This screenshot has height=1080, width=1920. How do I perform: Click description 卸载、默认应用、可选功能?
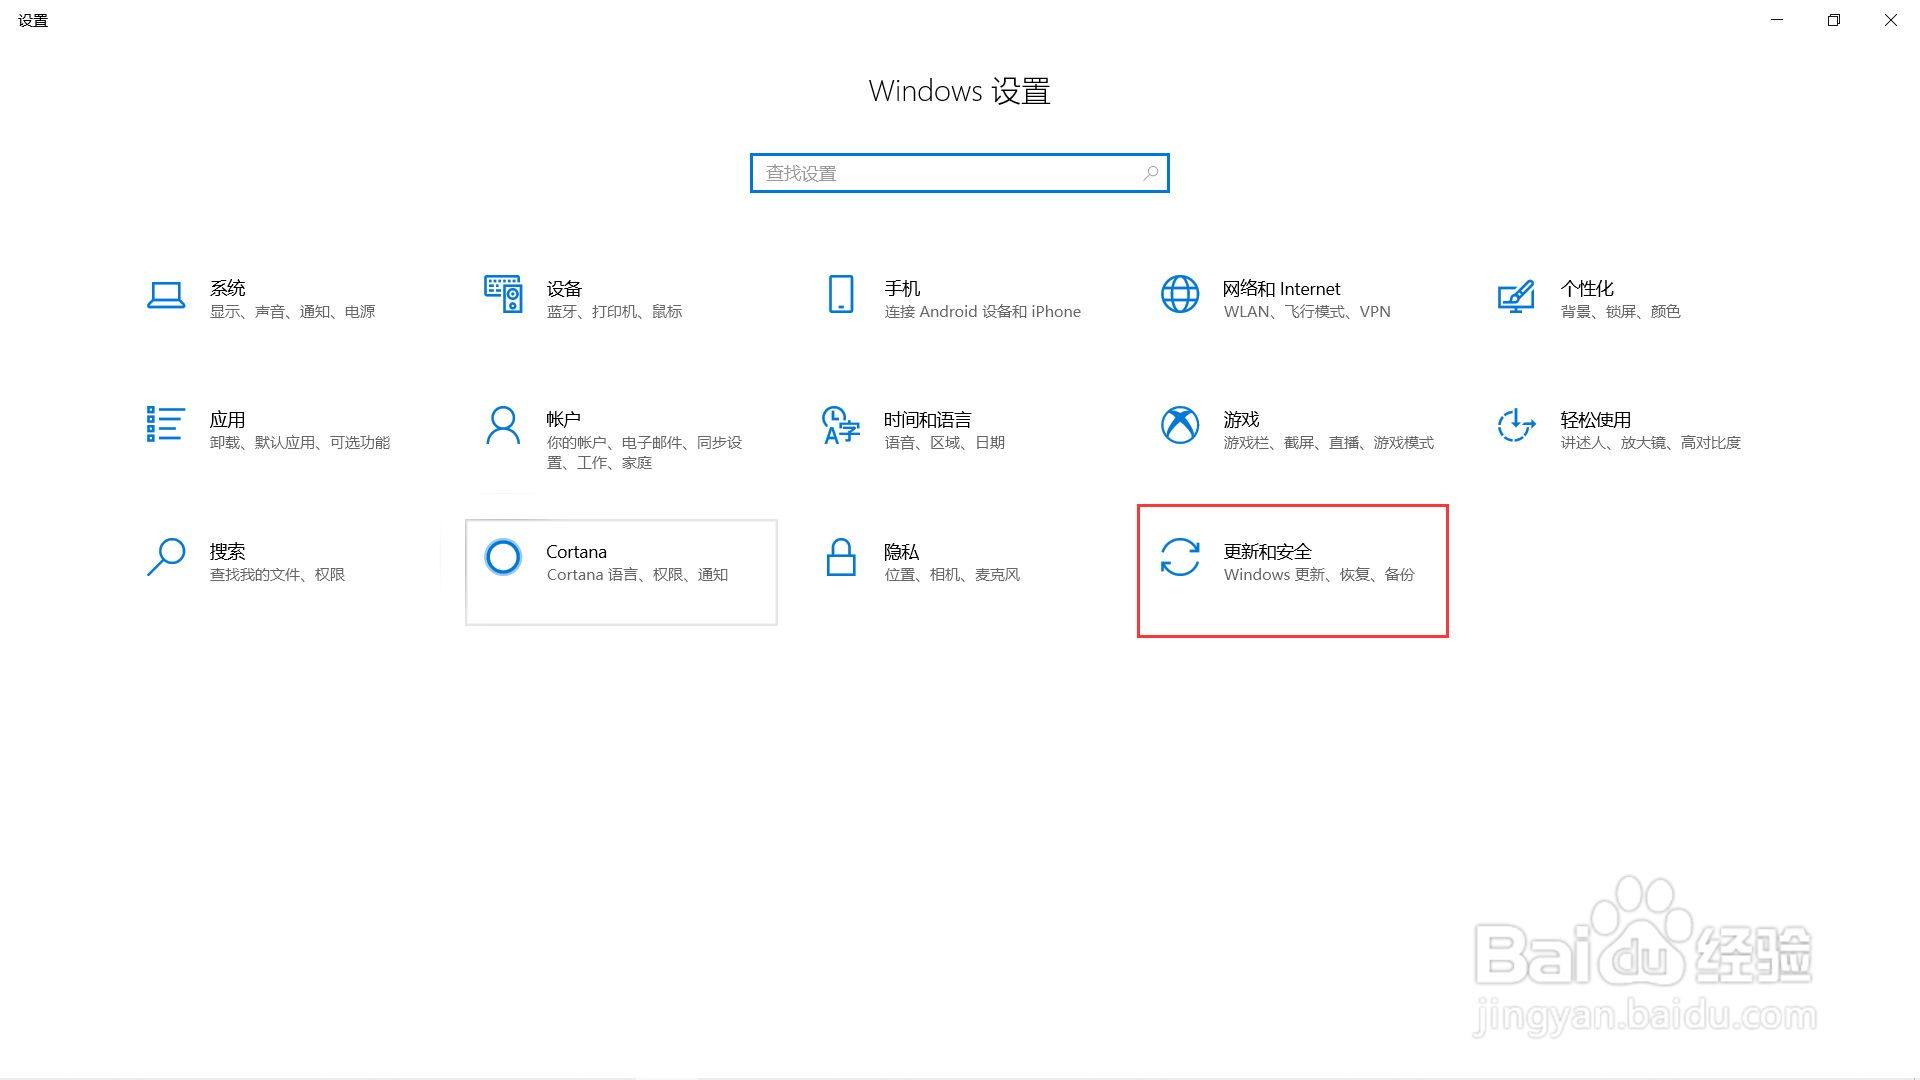point(300,443)
